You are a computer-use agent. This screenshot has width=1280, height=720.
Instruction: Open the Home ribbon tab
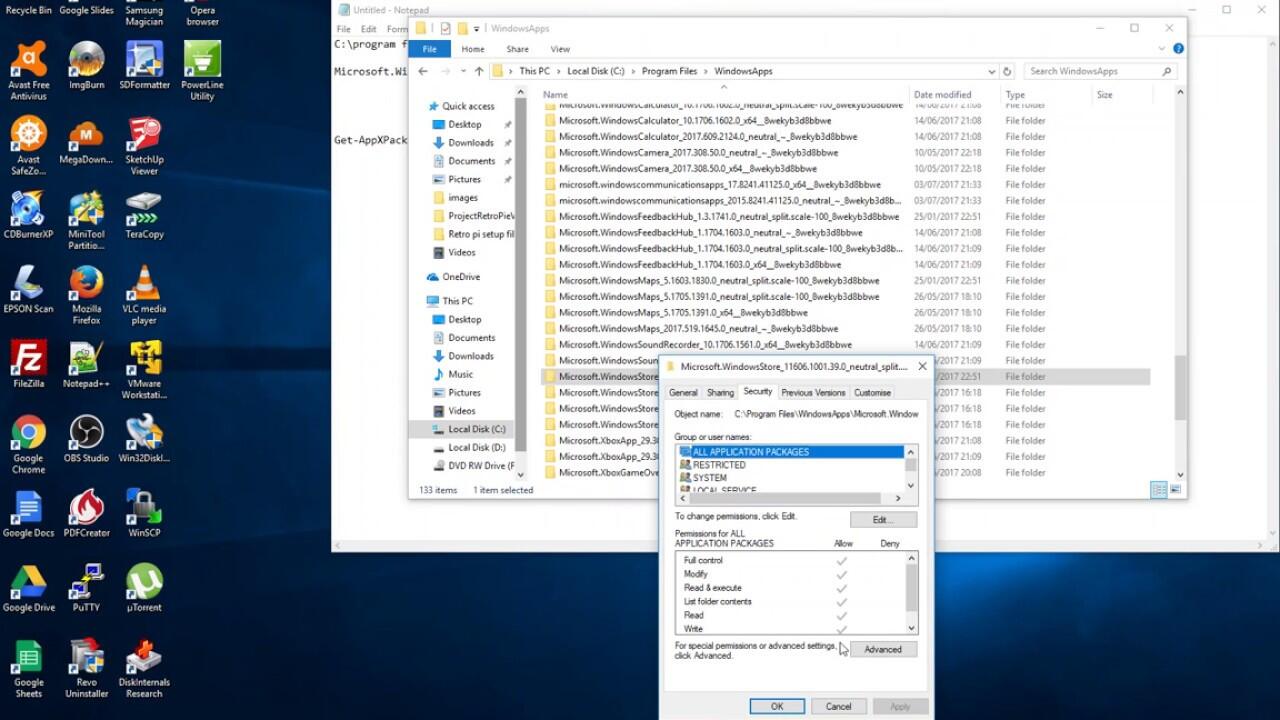[473, 48]
